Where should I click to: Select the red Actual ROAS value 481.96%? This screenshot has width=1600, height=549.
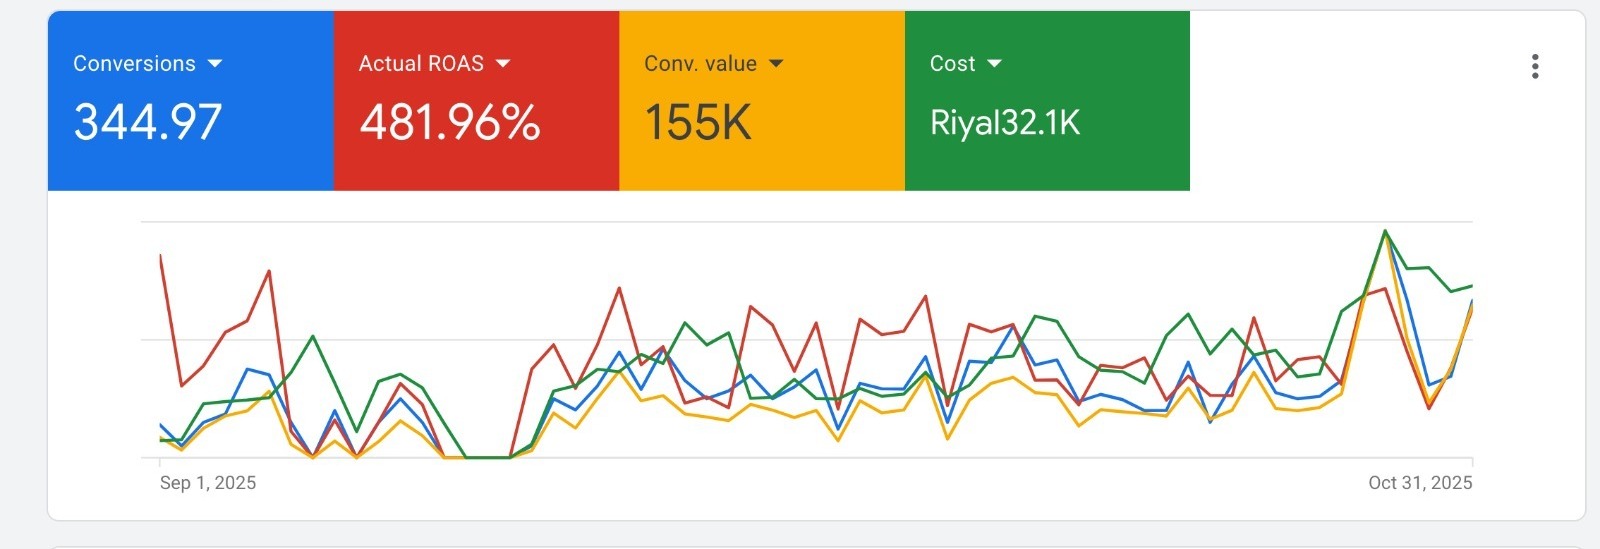(450, 123)
